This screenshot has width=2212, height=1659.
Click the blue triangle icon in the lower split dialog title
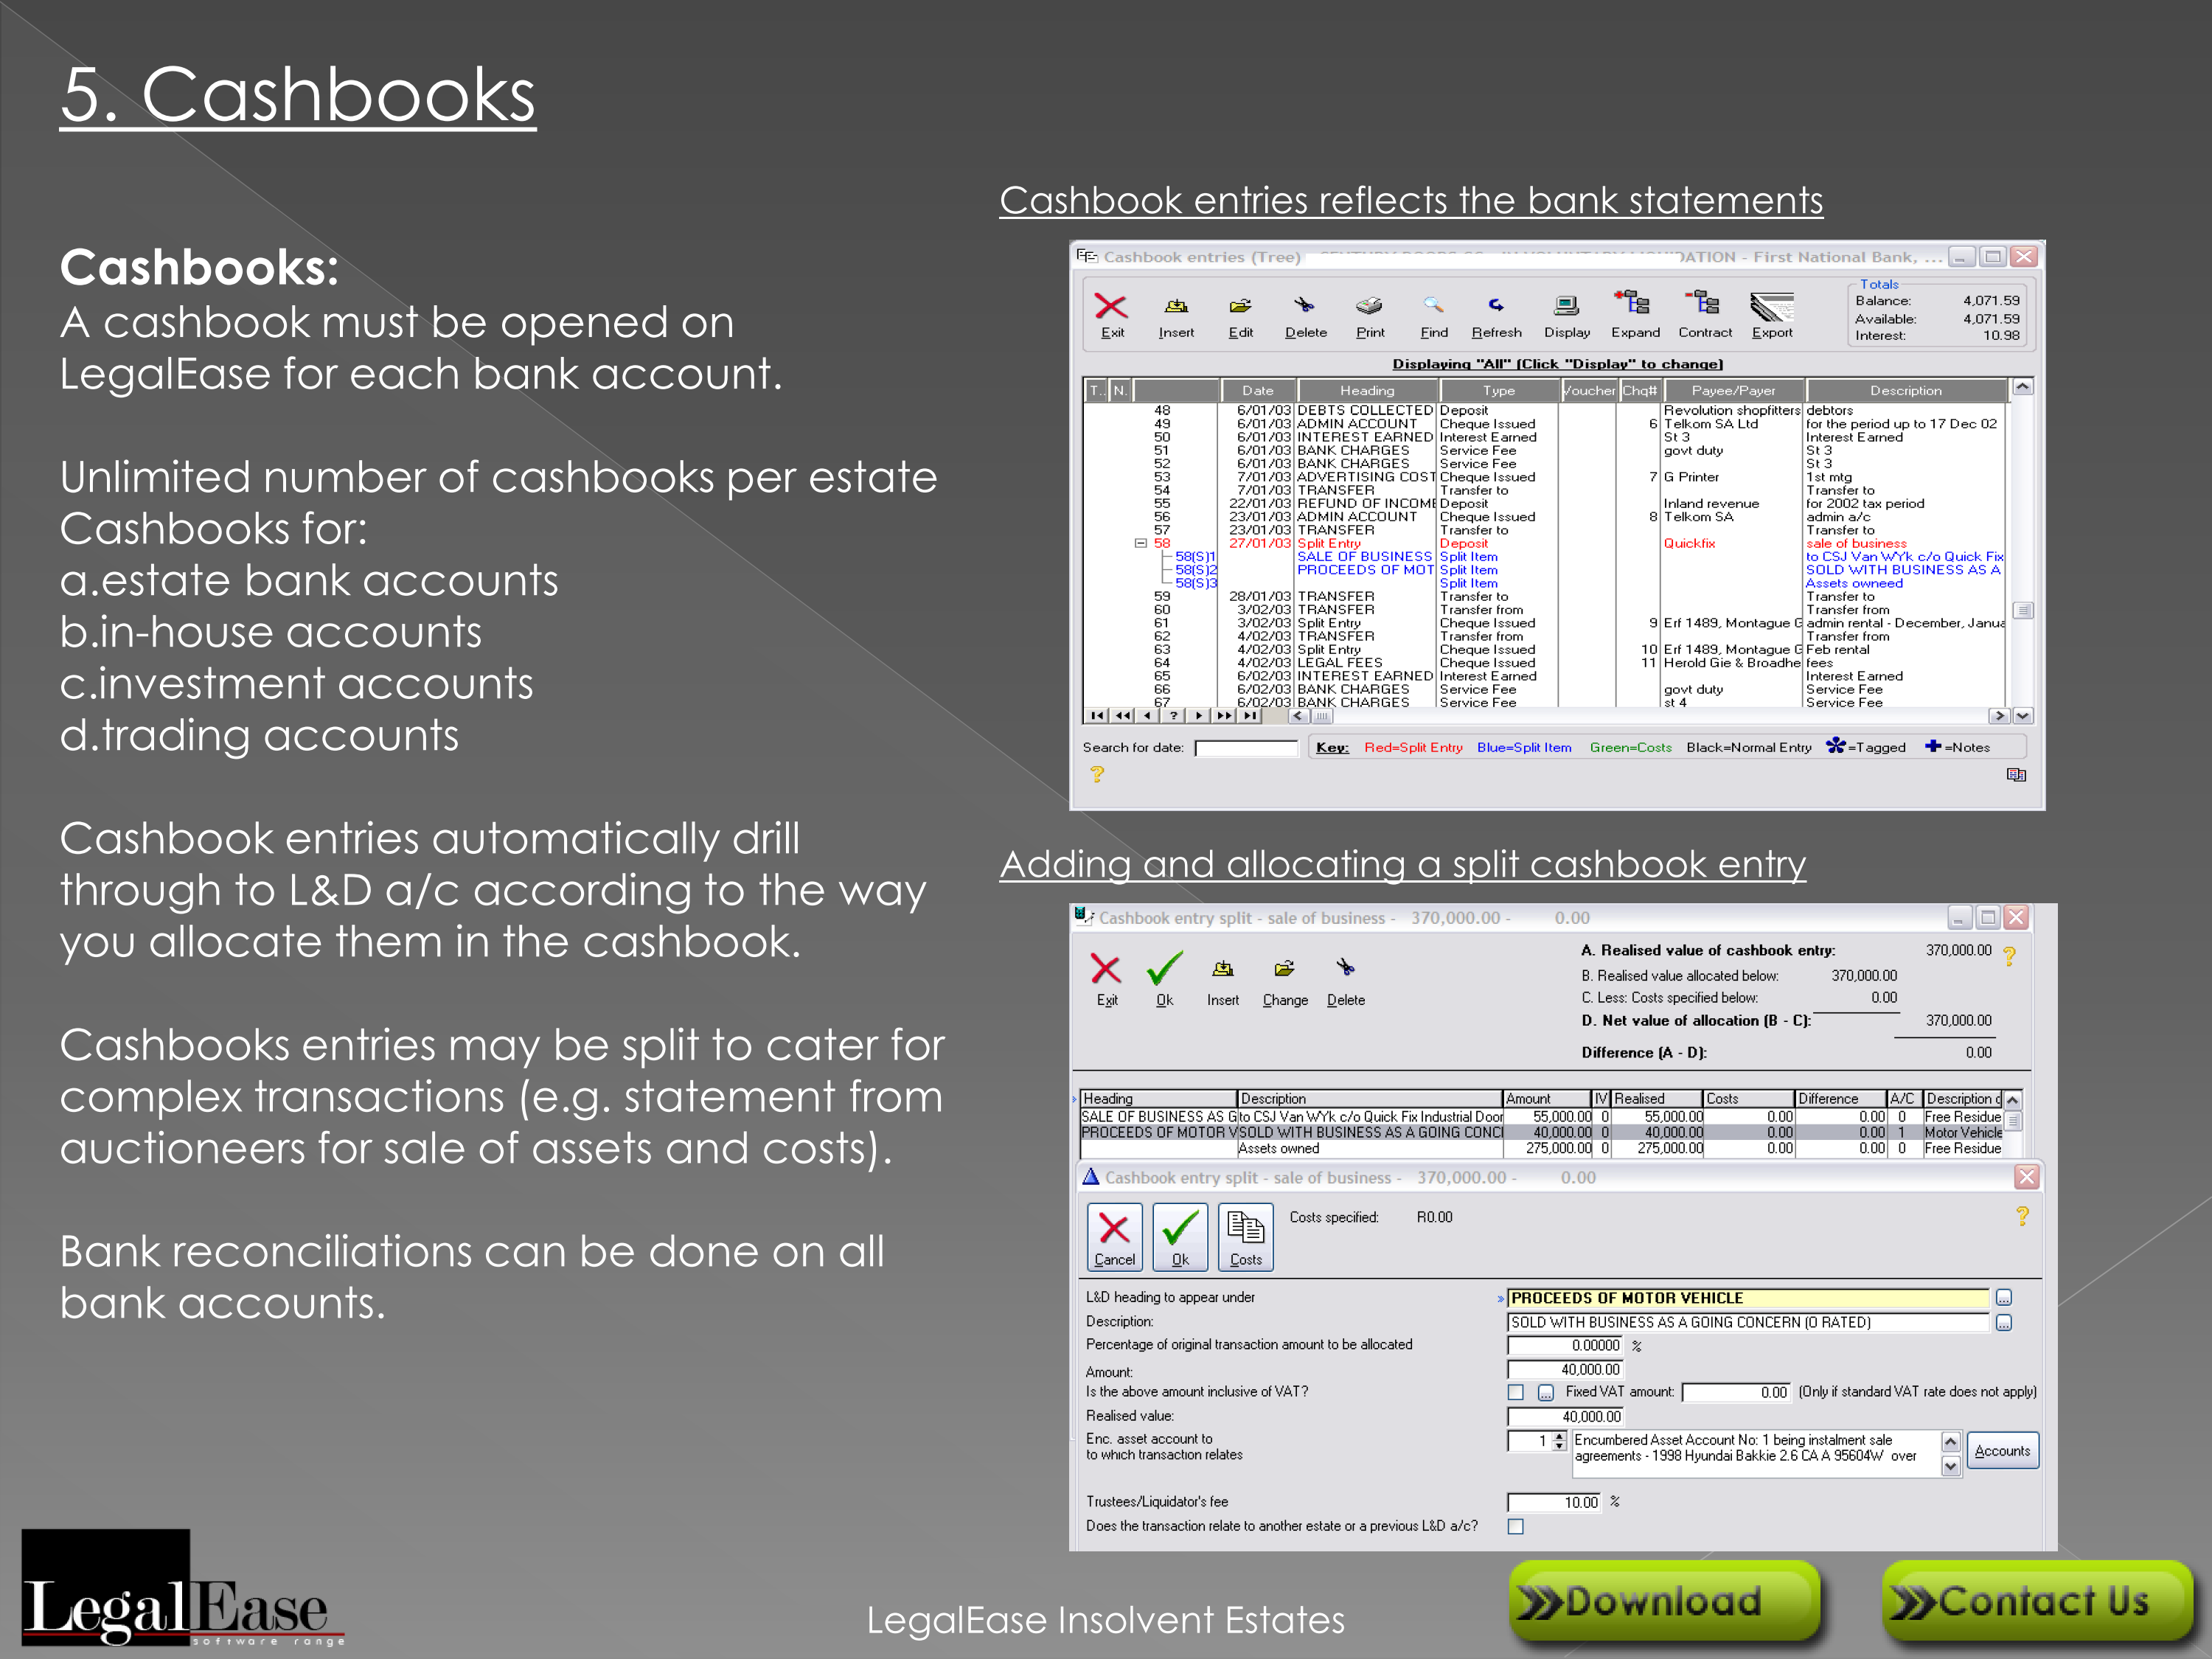point(1091,1177)
